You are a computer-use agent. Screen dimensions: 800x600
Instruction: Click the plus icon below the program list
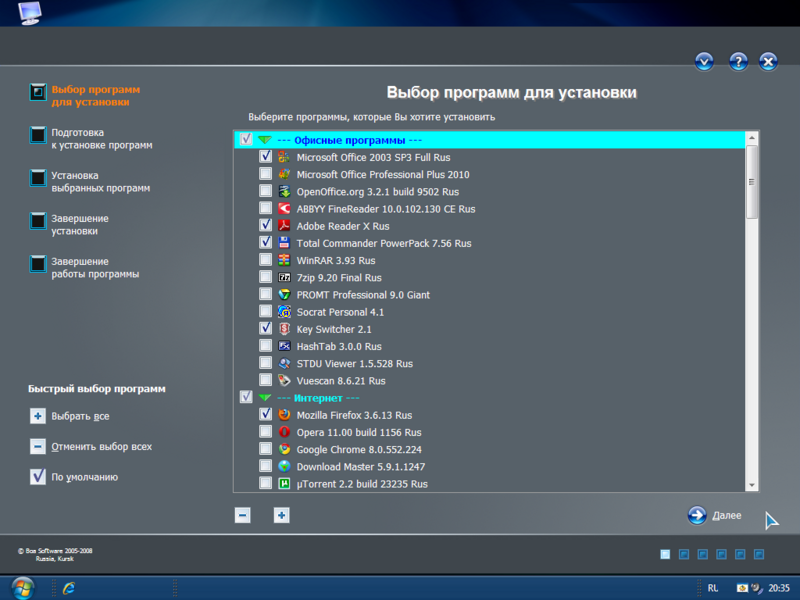click(x=282, y=515)
